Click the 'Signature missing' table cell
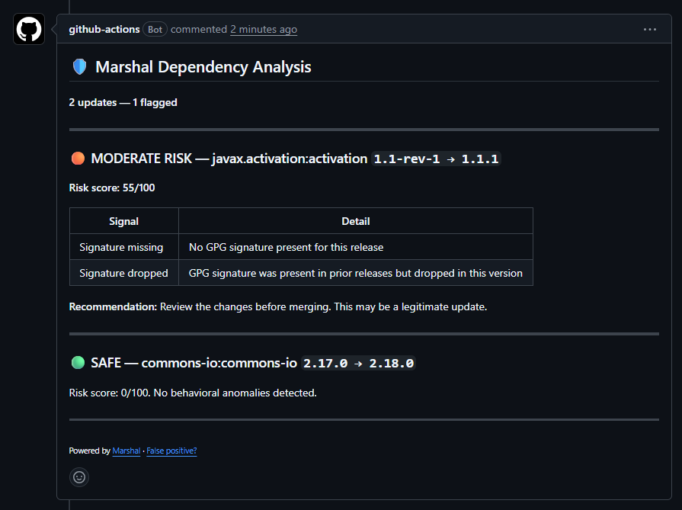 (x=124, y=247)
